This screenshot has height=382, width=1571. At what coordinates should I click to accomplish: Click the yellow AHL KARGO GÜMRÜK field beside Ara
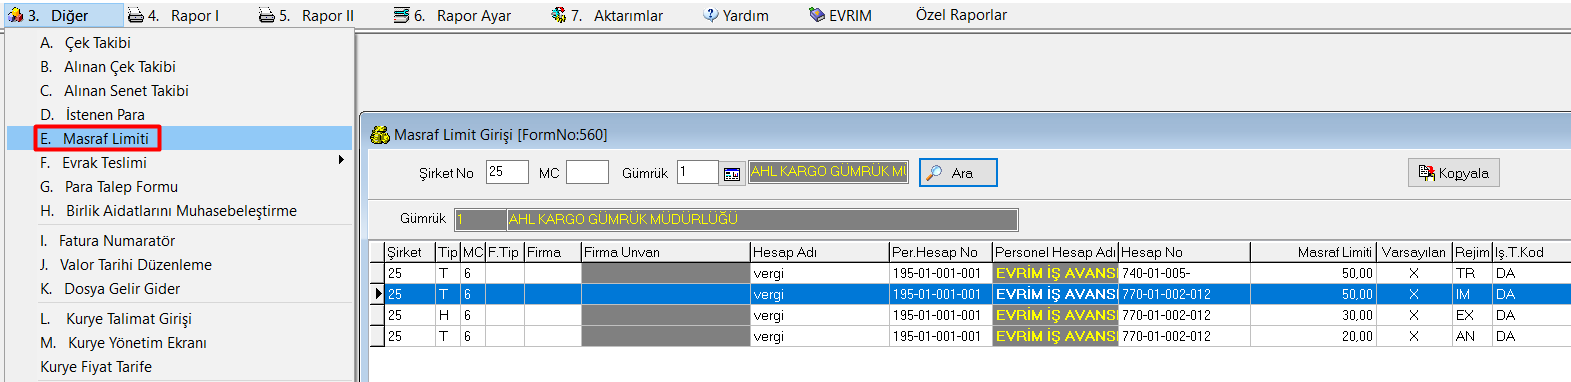(x=829, y=172)
